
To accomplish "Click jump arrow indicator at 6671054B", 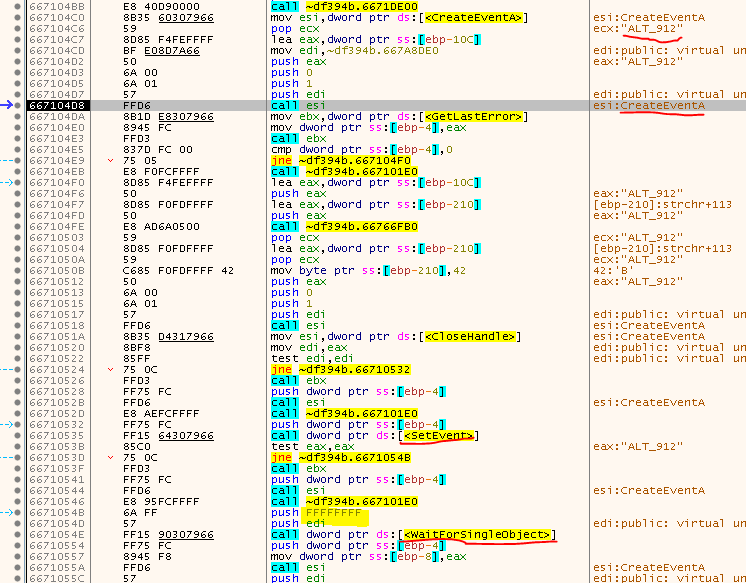I will (10, 512).
